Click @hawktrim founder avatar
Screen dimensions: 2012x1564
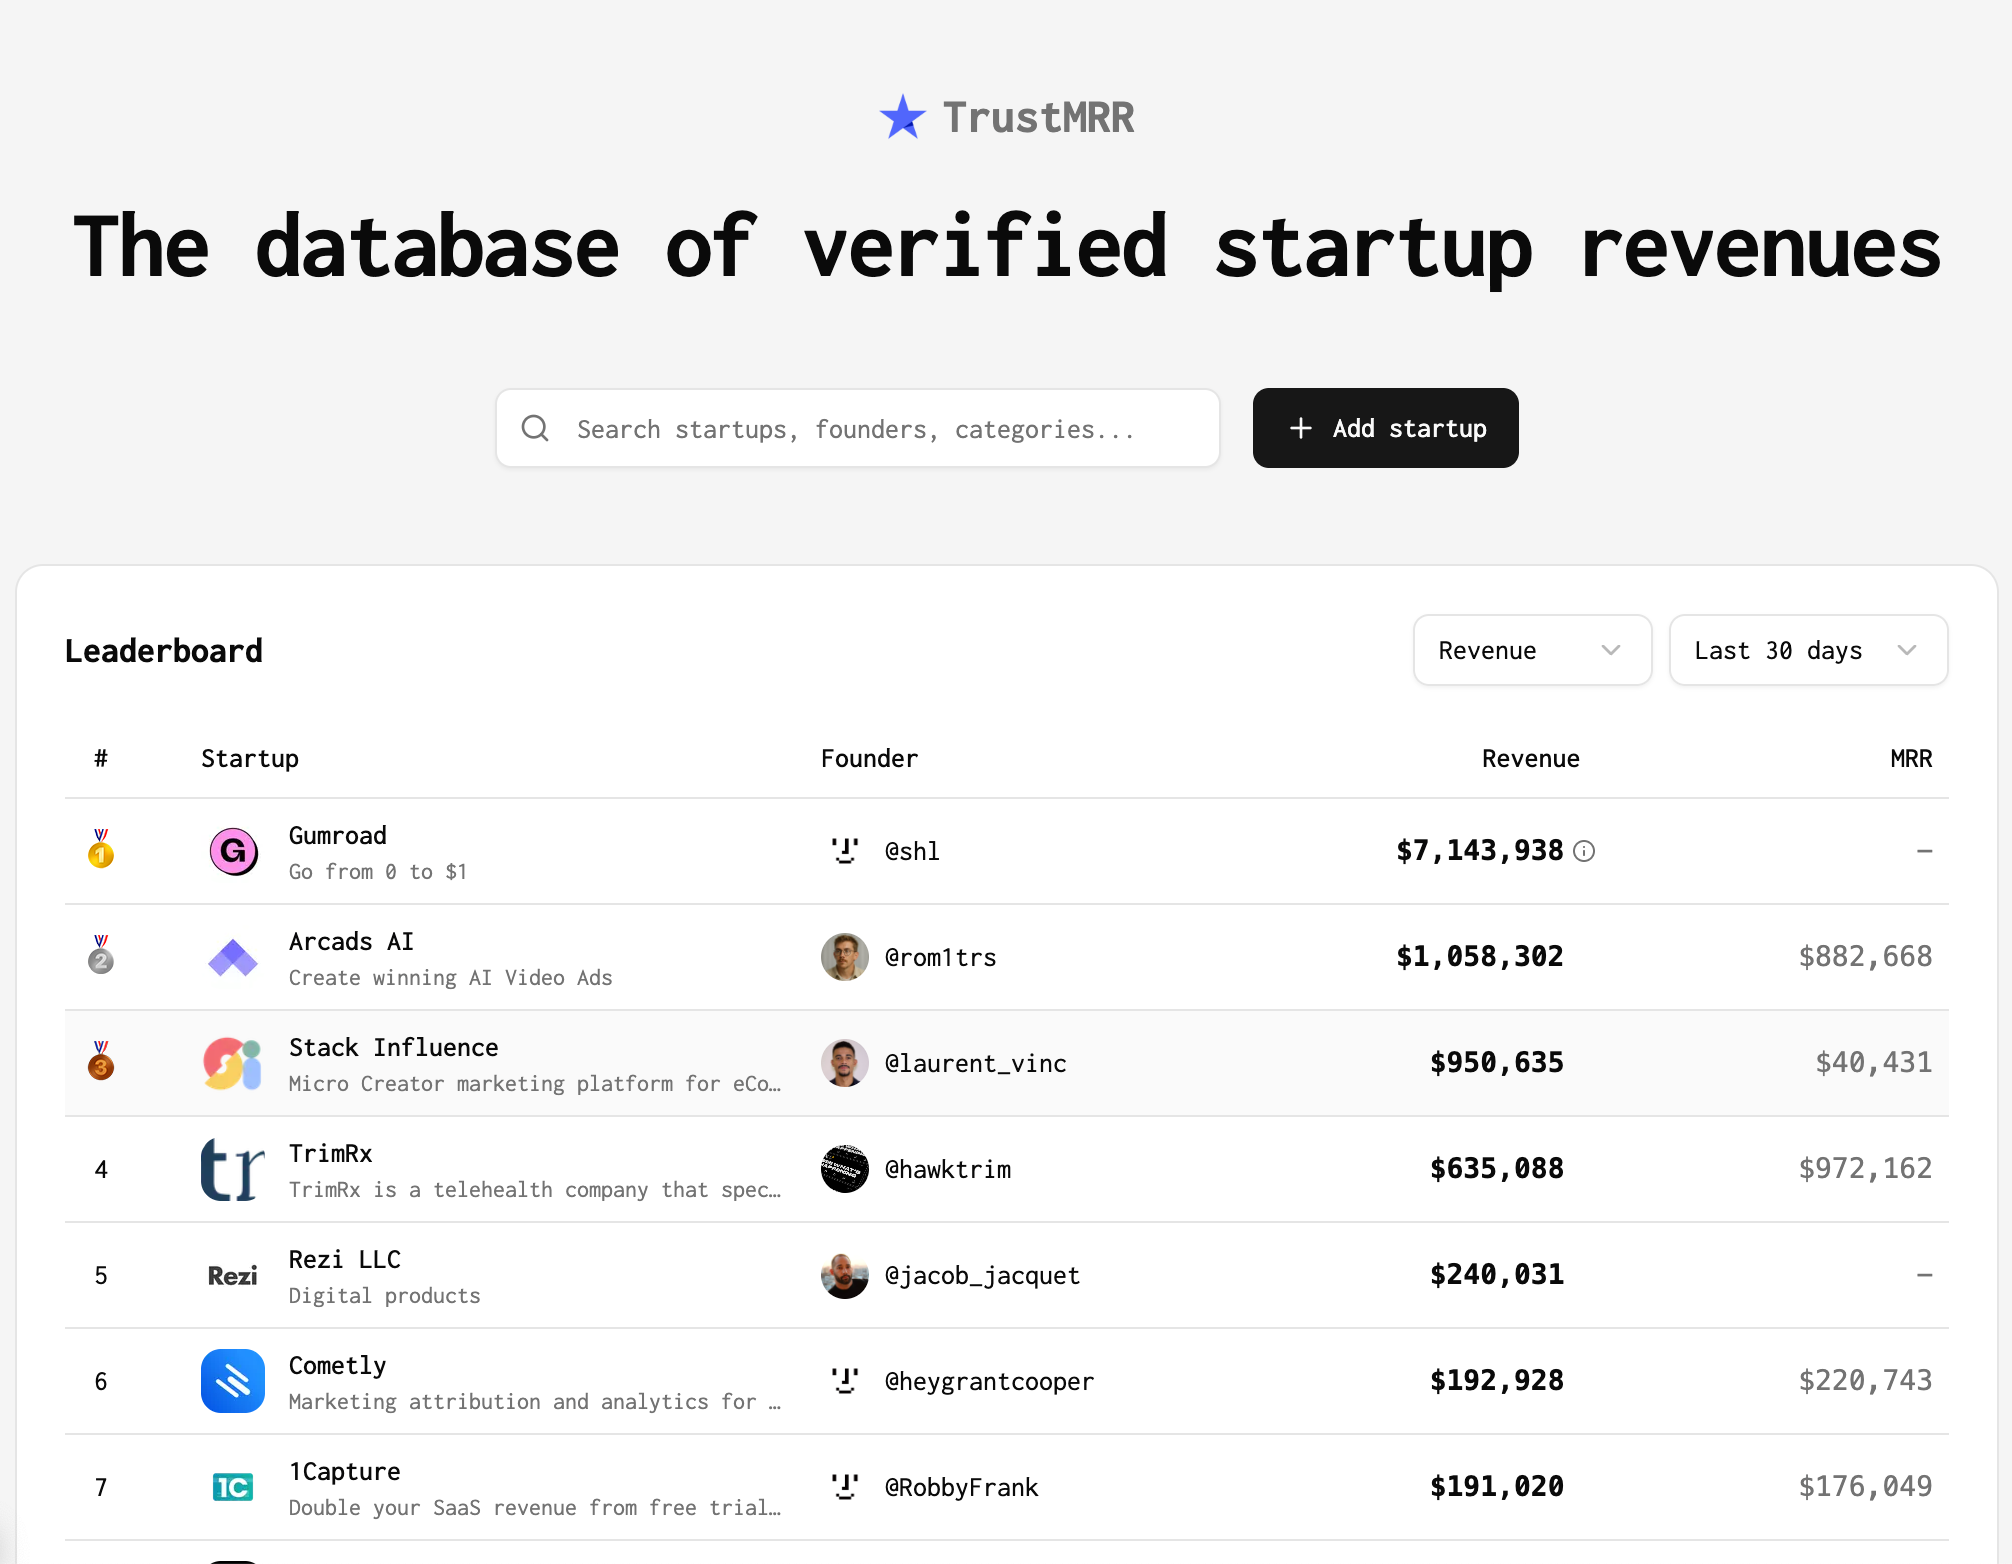click(845, 1169)
